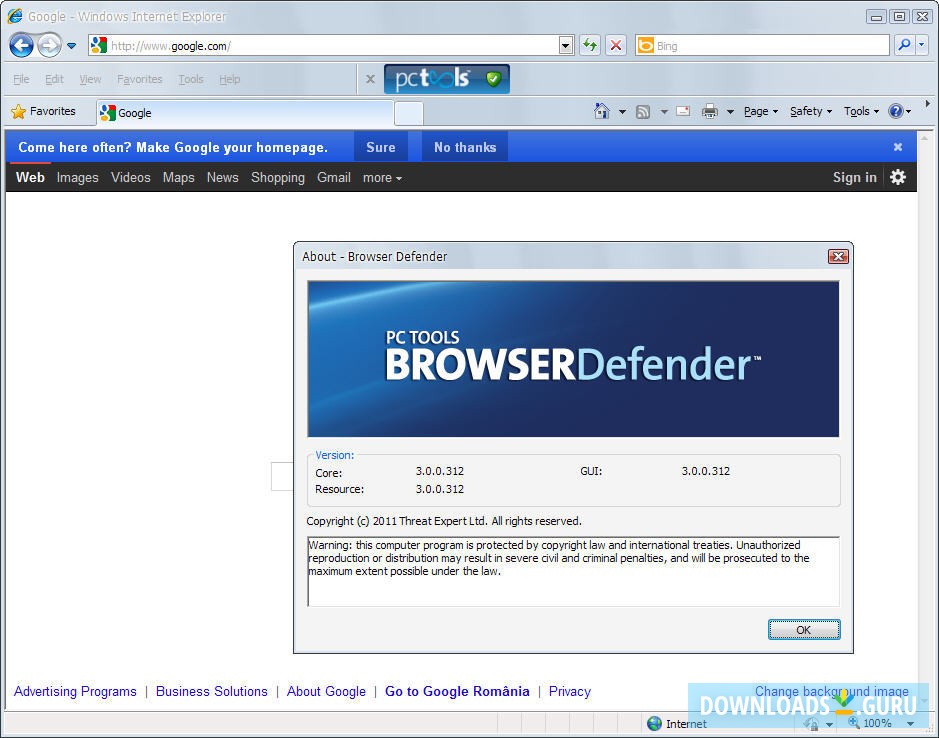Viewport: 939px width, 738px height.
Task: Open the Privacy link
Action: point(570,691)
